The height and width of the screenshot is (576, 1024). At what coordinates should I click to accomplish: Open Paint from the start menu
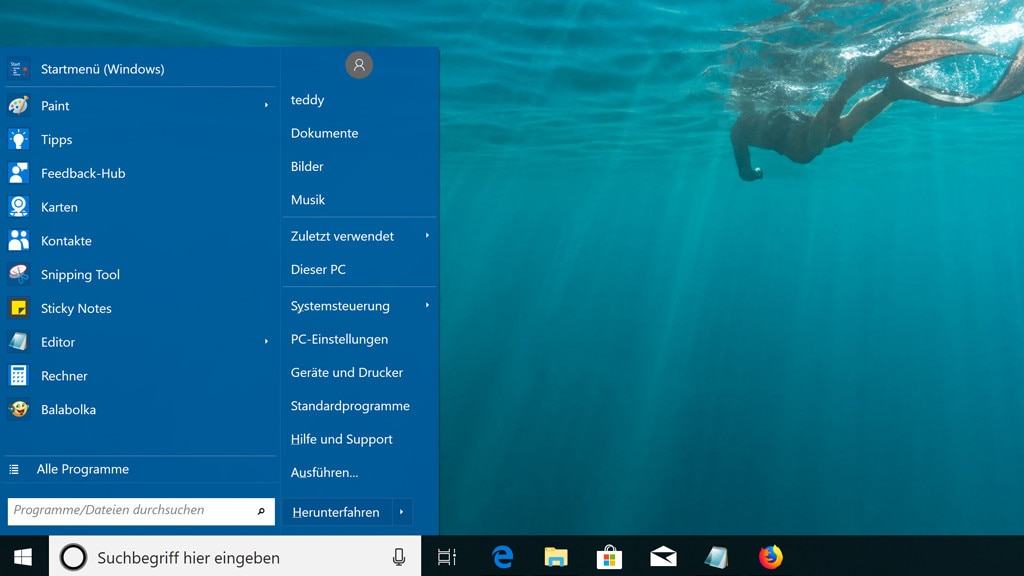(55, 105)
